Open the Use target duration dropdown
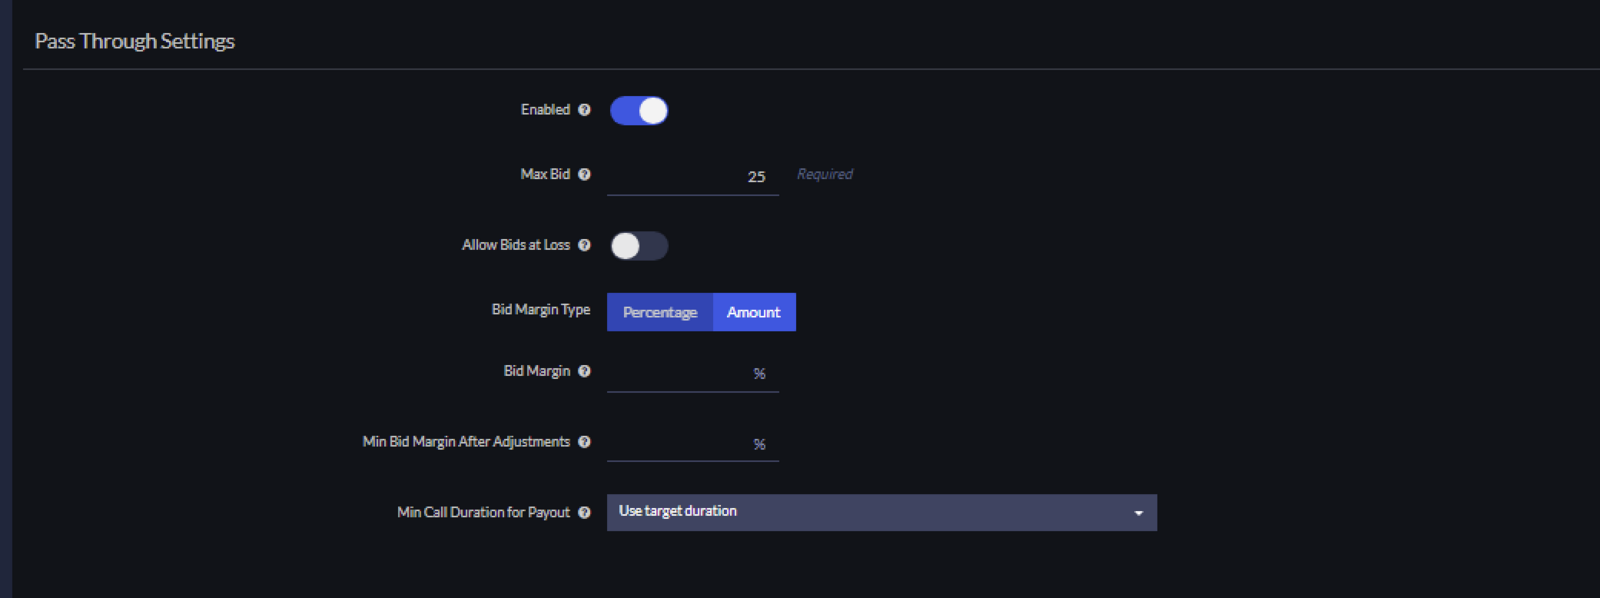This screenshot has height=598, width=1600. (x=882, y=512)
